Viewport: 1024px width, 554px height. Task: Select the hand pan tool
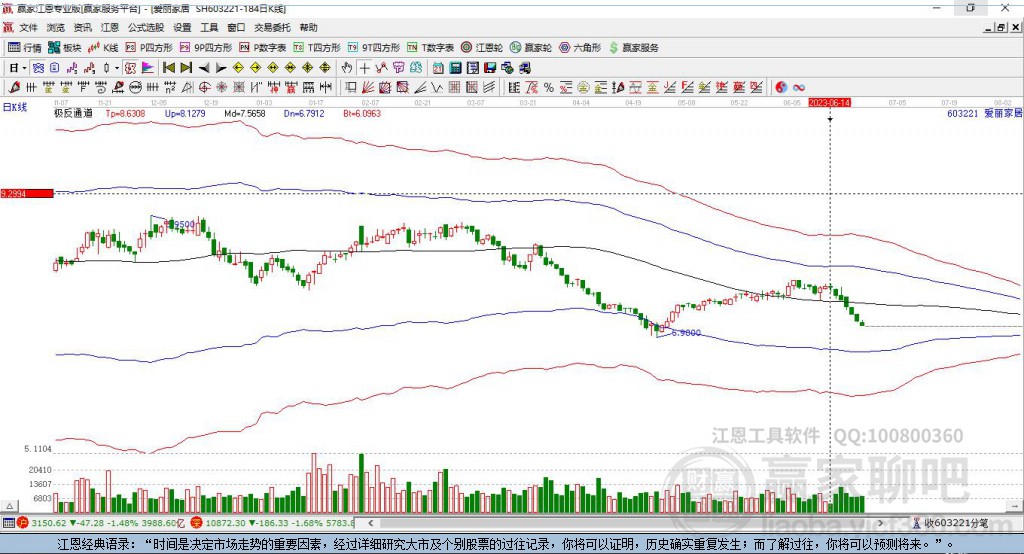(x=347, y=68)
